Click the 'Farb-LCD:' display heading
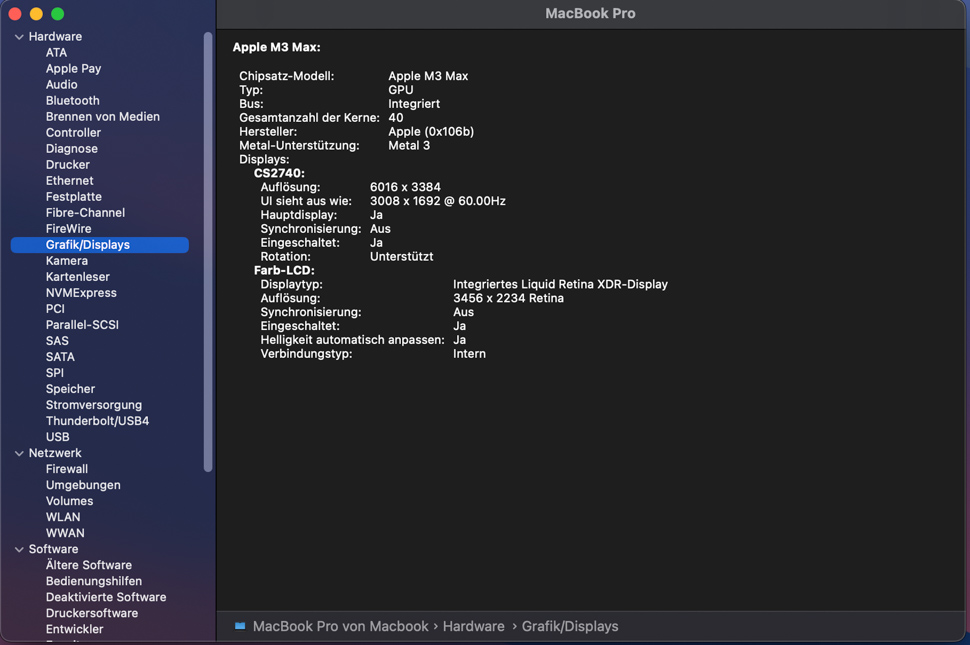 [x=284, y=271]
